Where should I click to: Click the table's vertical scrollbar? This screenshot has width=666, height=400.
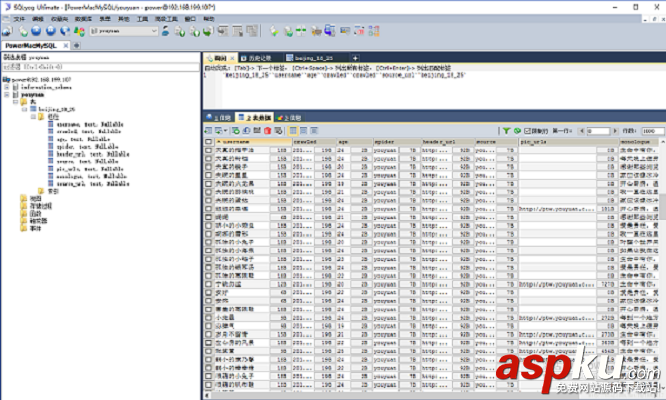click(662, 263)
